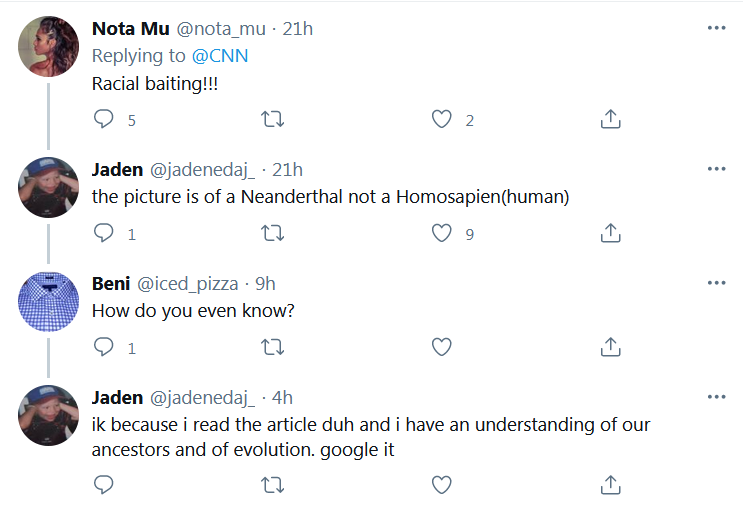Open more options on Jaden's 21h tweet
The height and width of the screenshot is (505, 743).
point(716,169)
